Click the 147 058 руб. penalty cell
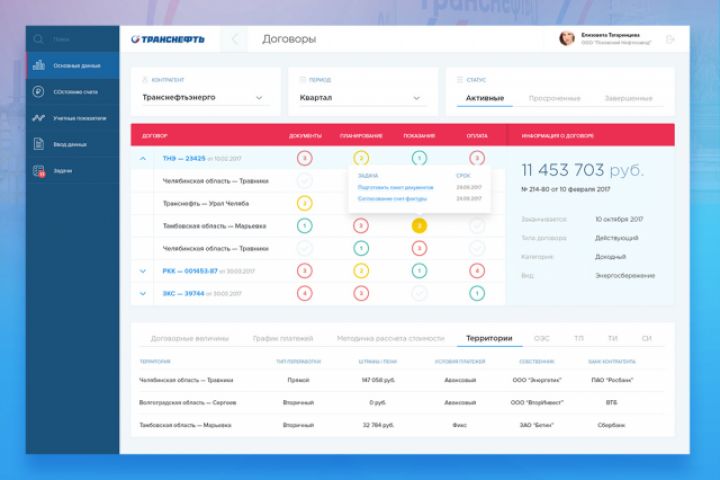The image size is (720, 480). [378, 380]
